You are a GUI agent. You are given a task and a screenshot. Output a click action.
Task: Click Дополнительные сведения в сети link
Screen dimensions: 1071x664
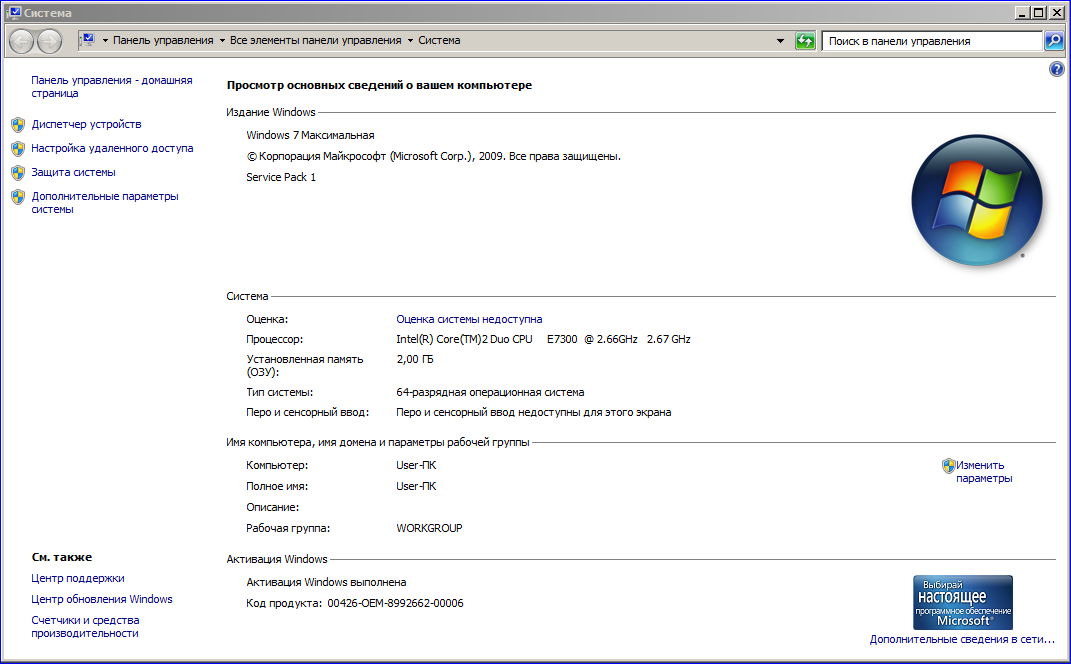tap(962, 639)
